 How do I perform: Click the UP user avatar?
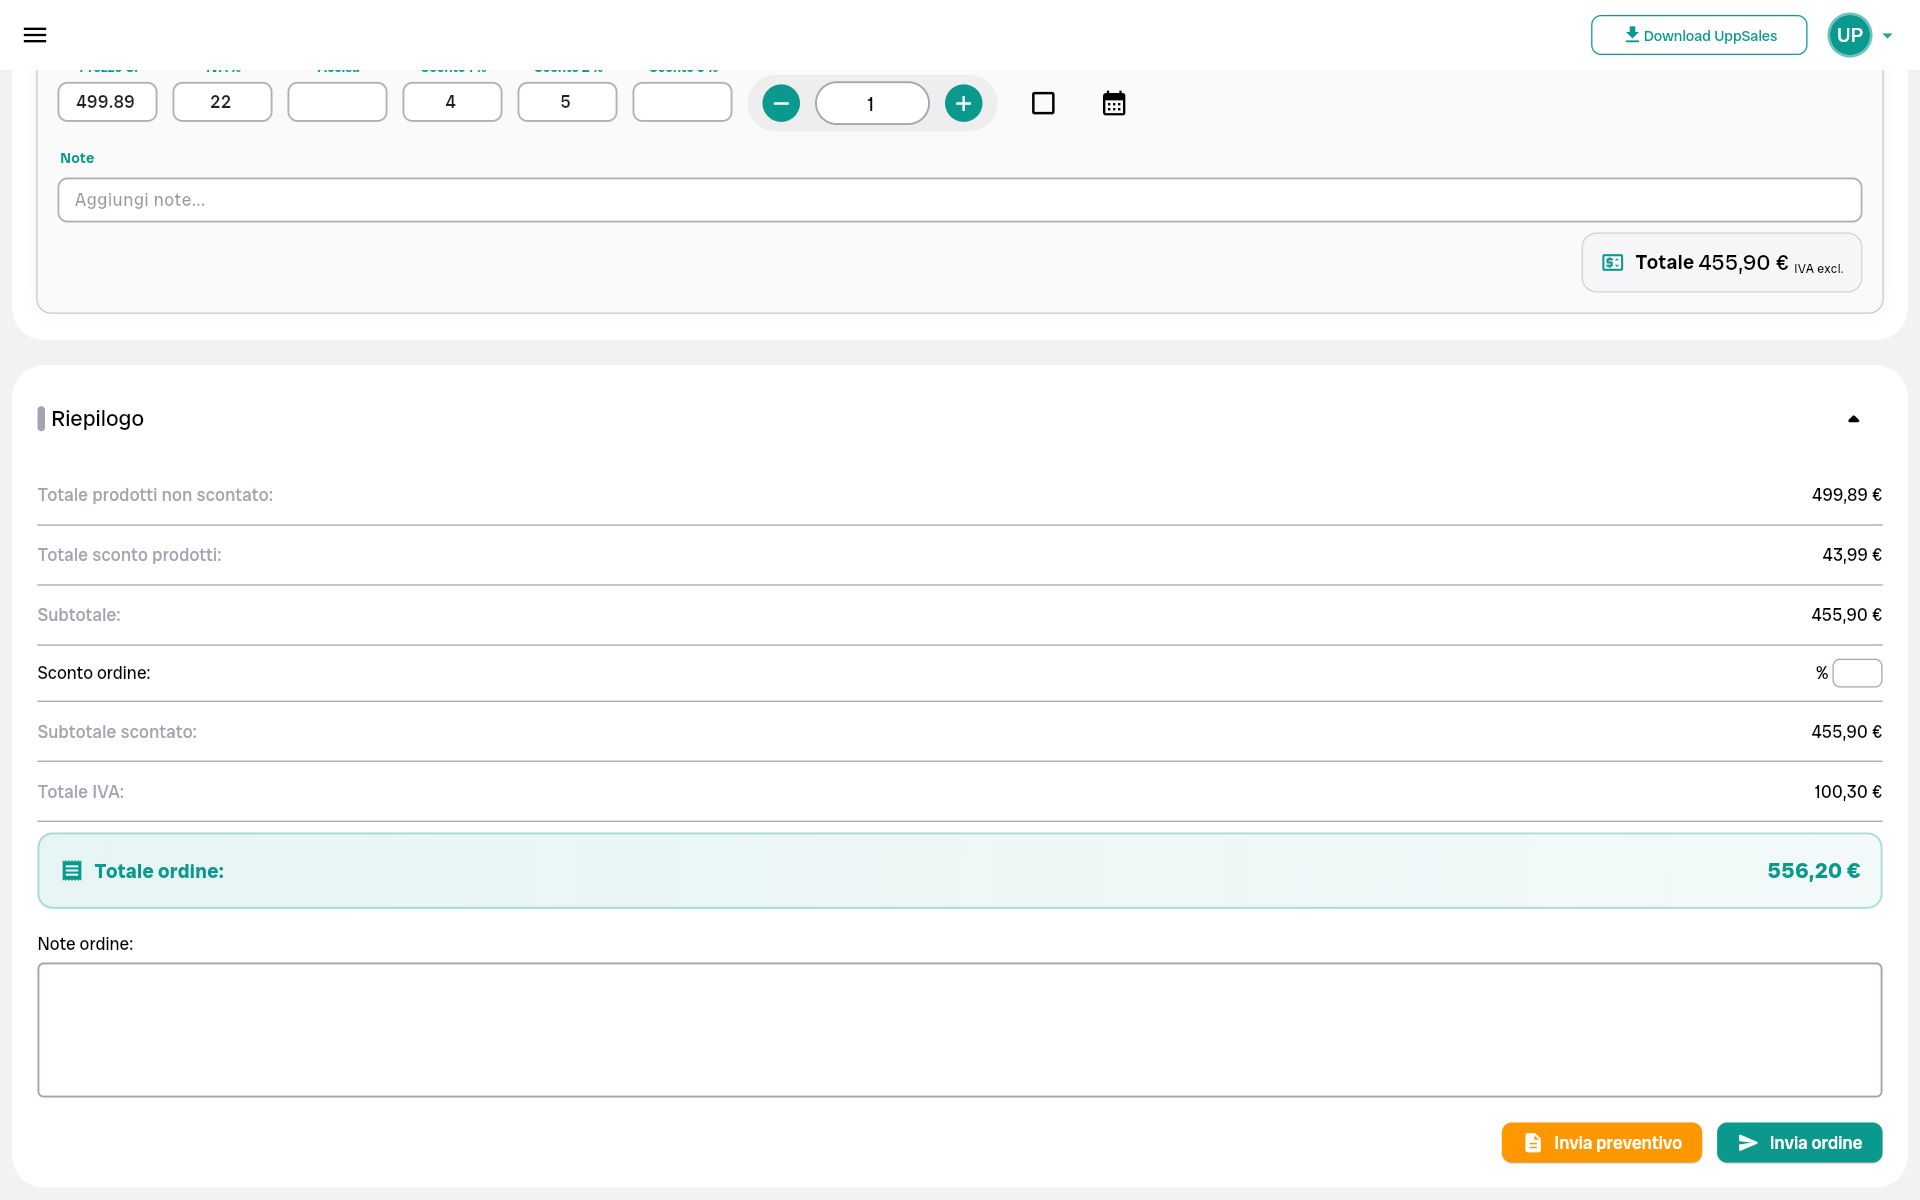click(x=1849, y=35)
